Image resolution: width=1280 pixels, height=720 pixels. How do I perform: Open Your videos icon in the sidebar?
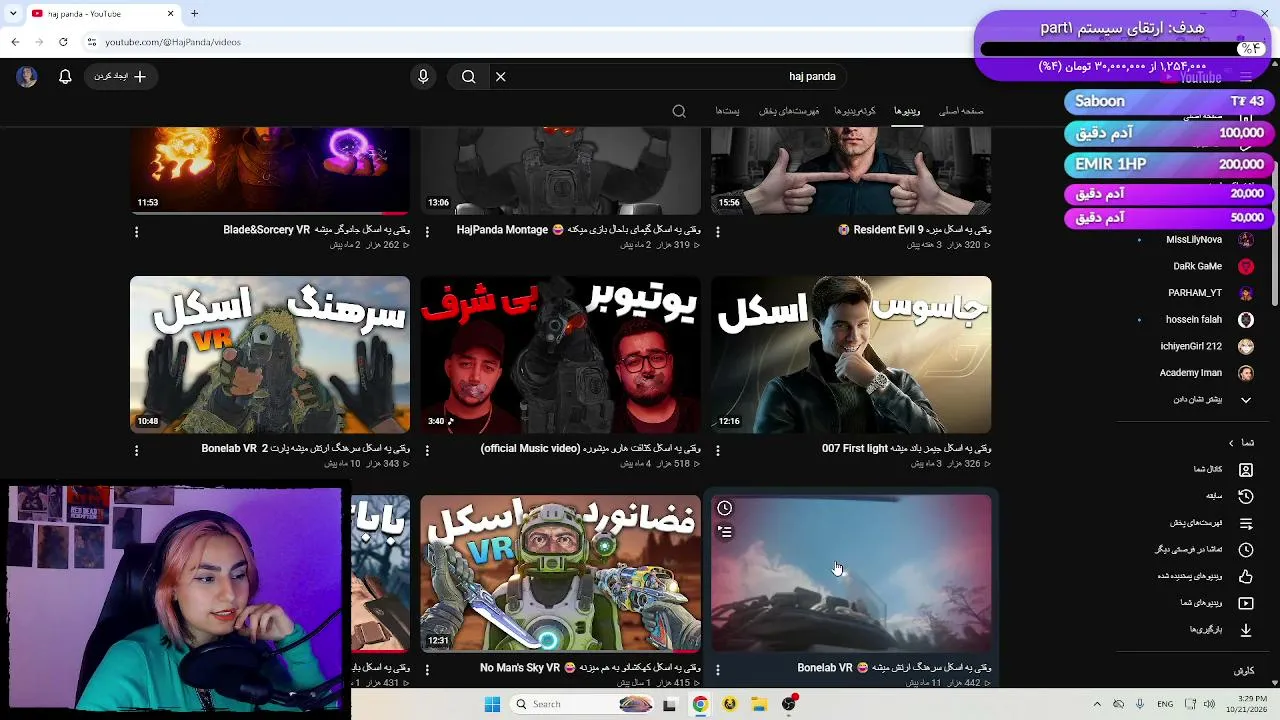pyautogui.click(x=1246, y=603)
